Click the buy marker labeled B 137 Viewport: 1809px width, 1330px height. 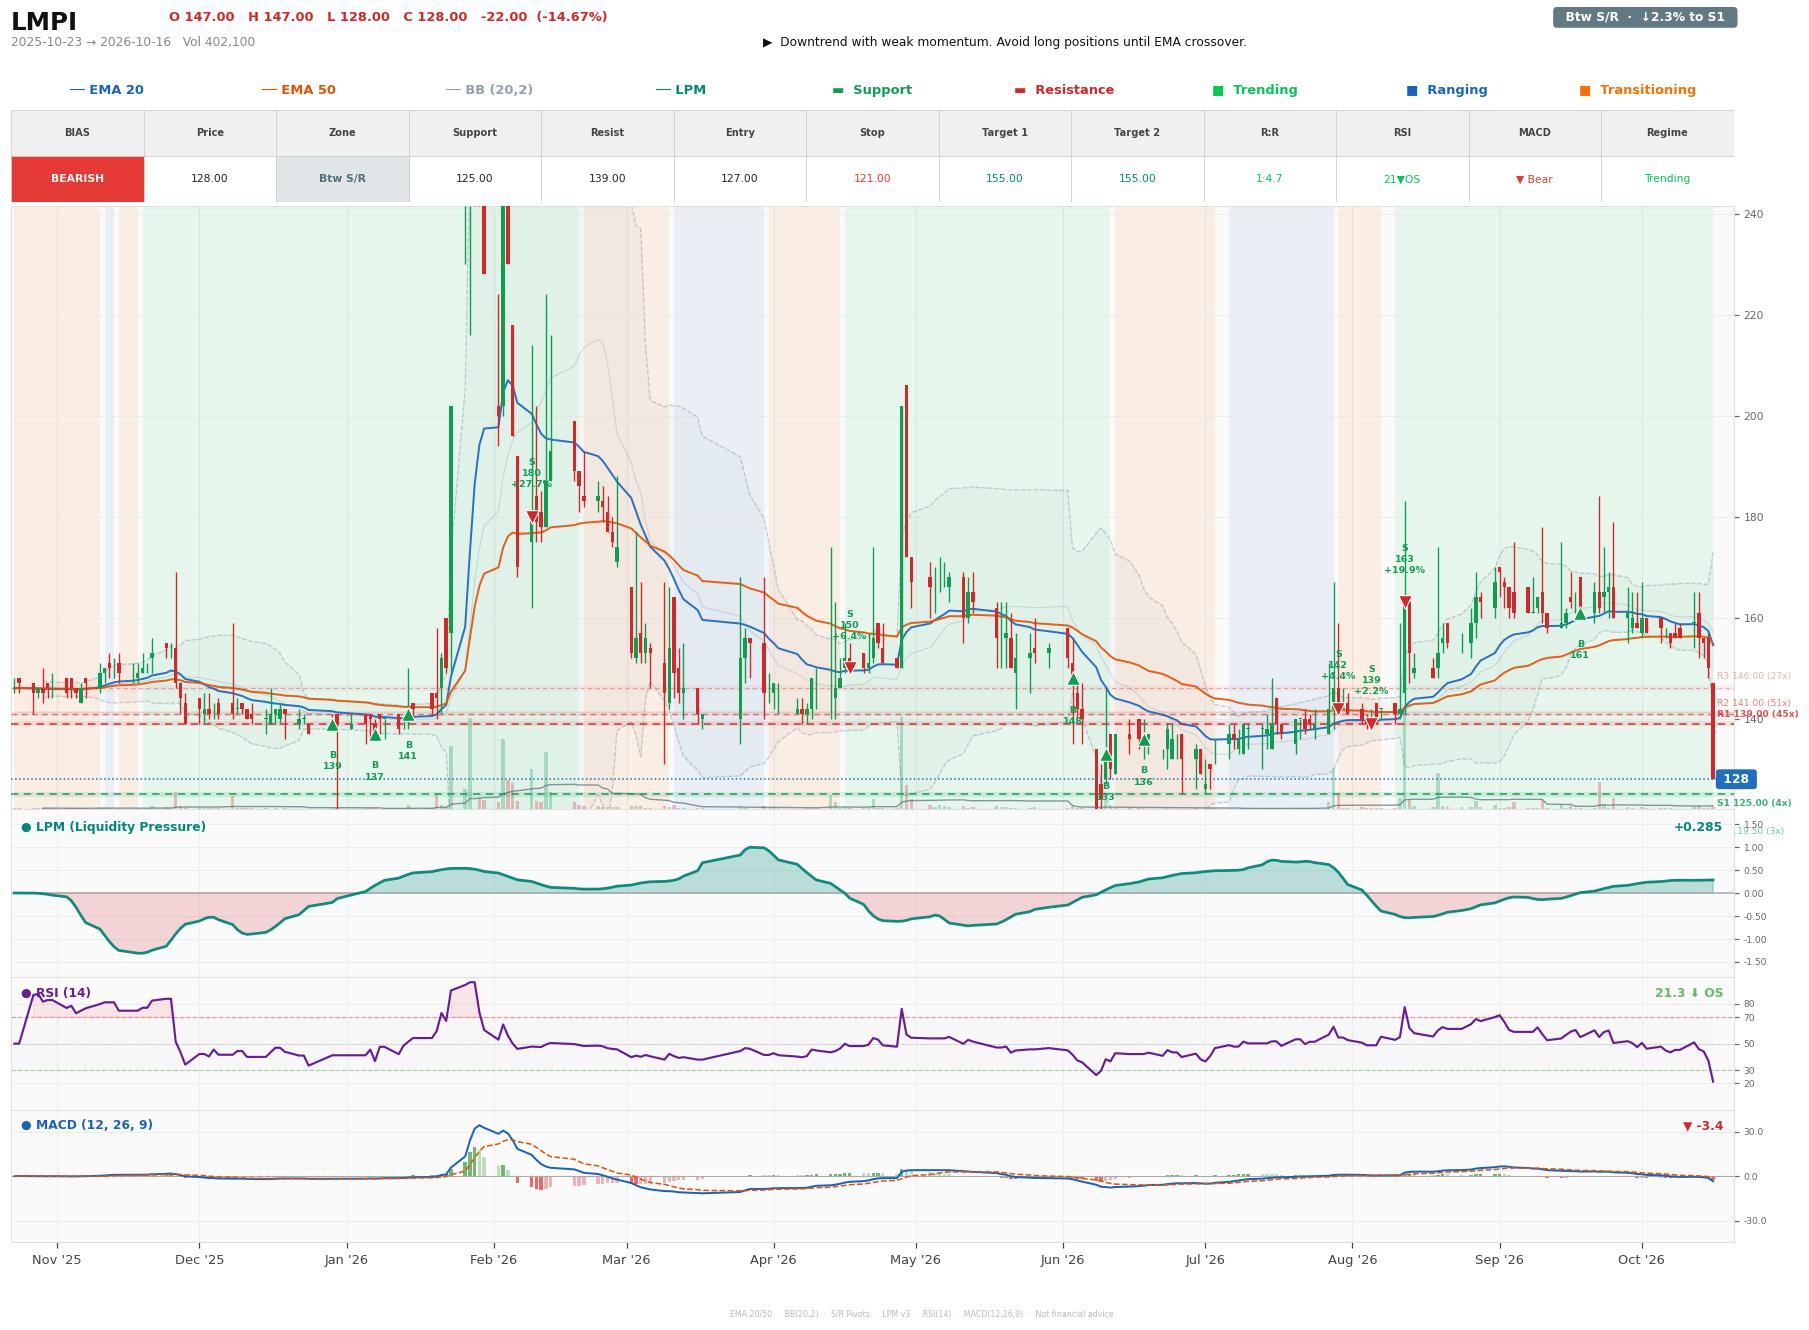pyautogui.click(x=375, y=735)
